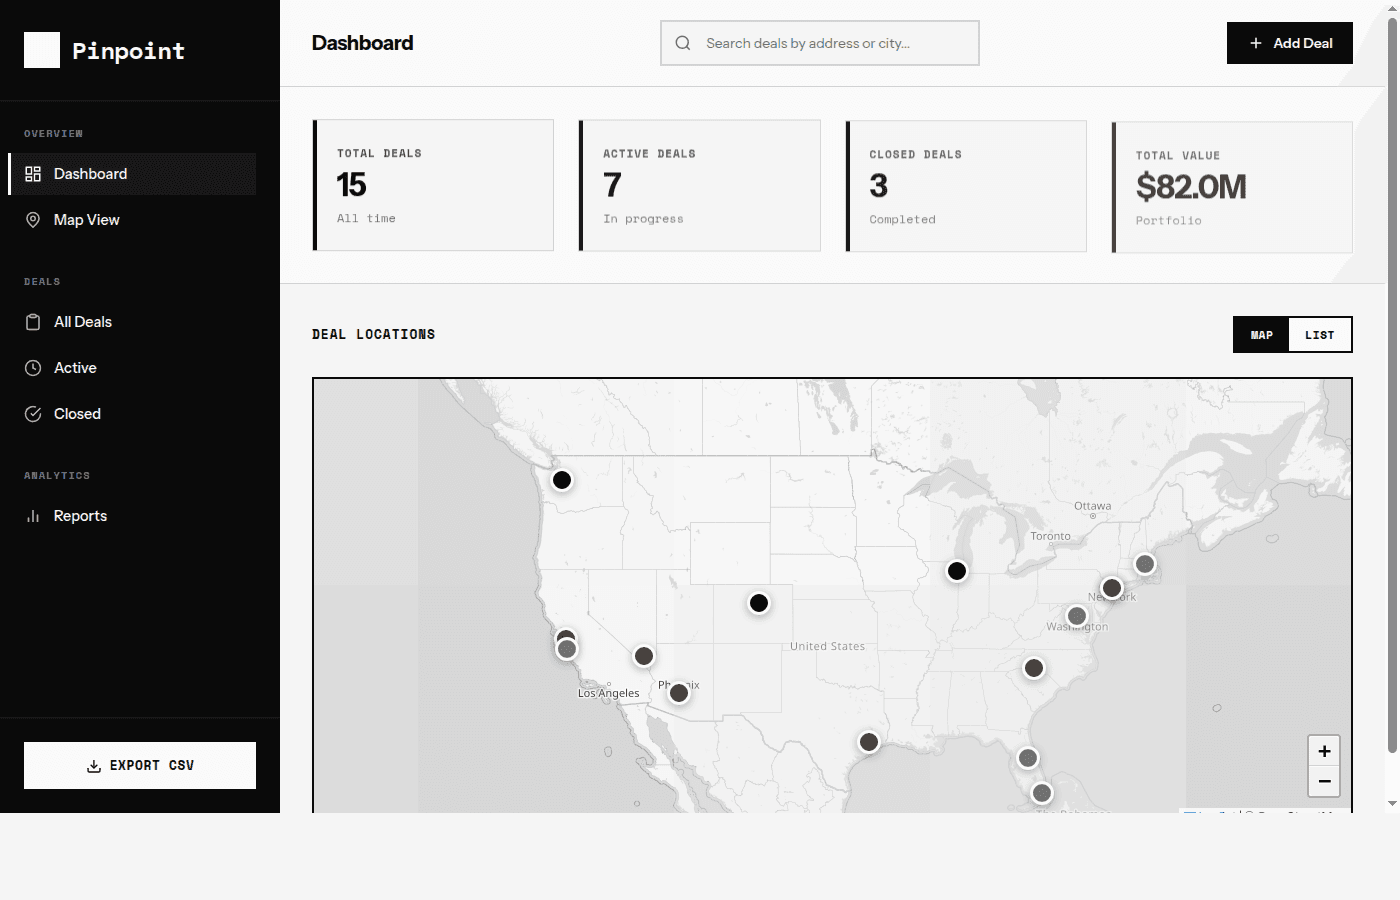Click the Closed checkmark icon
1400x900 pixels.
(33, 413)
